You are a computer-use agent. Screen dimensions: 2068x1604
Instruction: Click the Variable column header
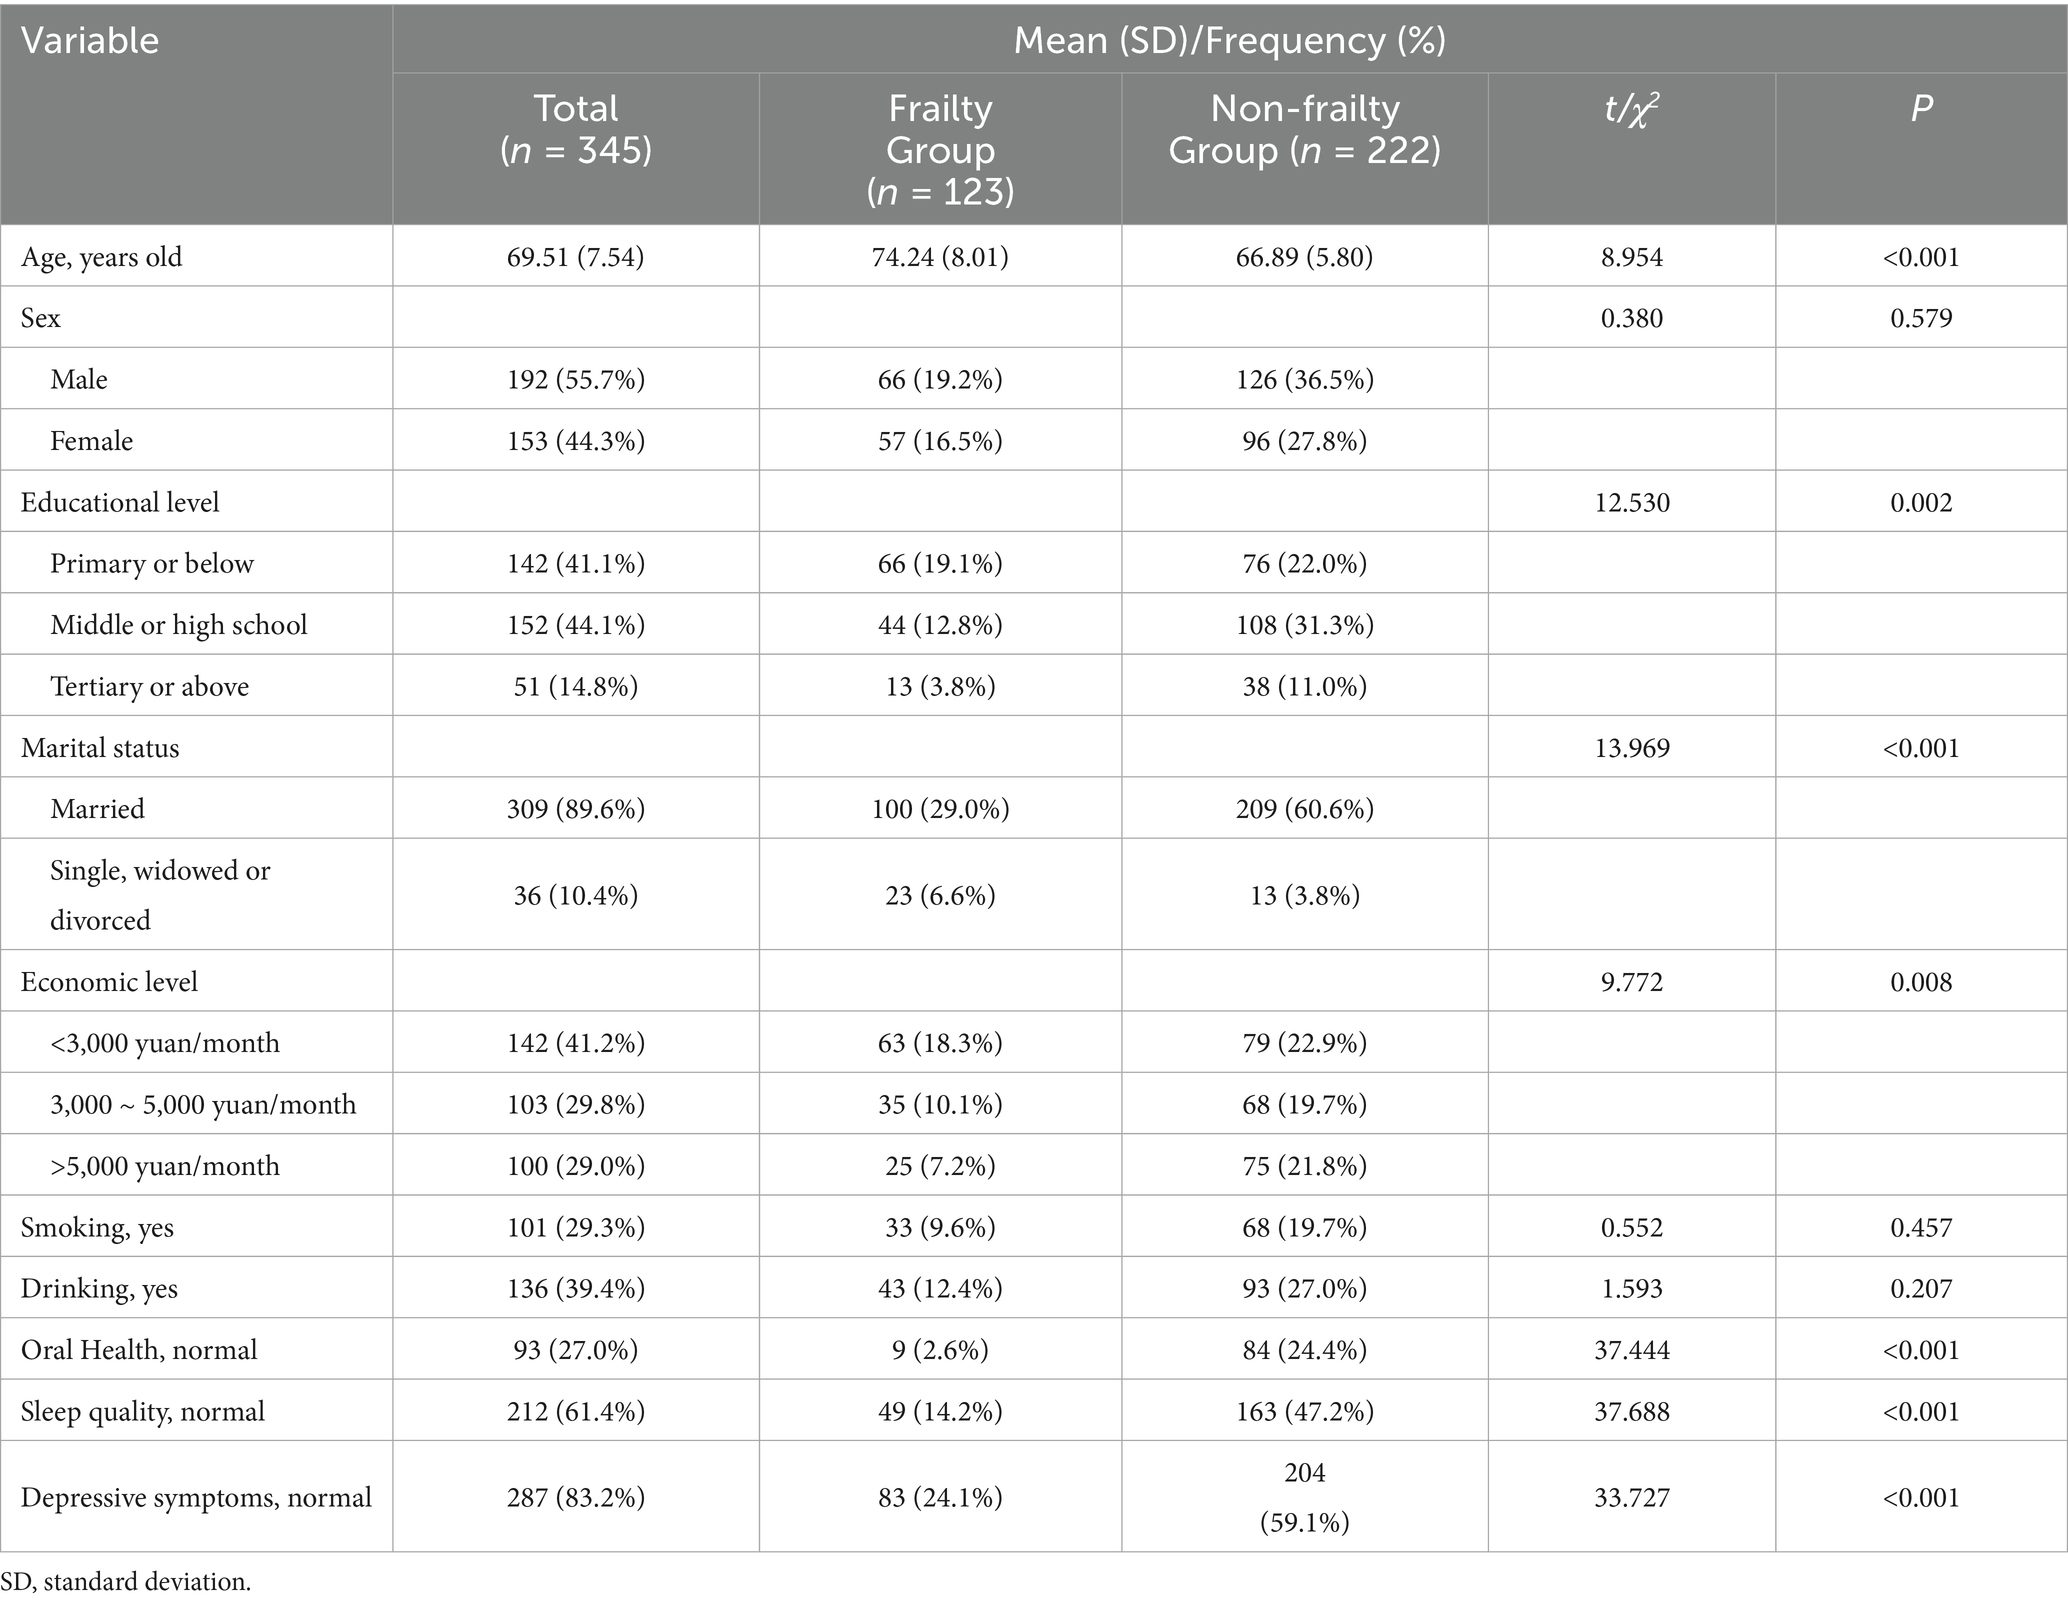[90, 41]
